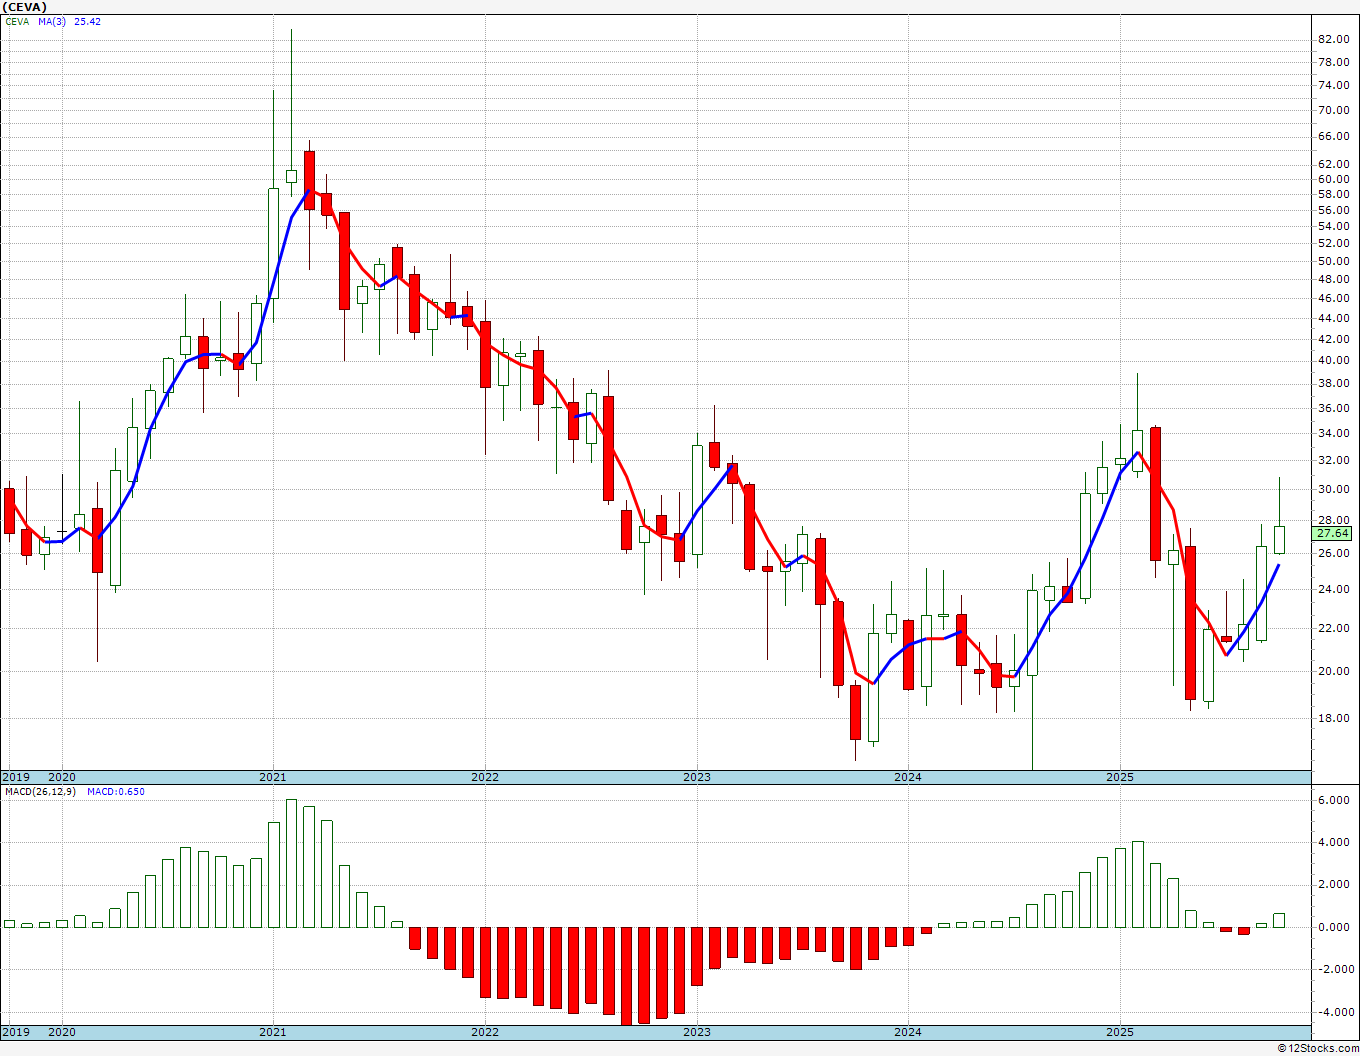This screenshot has width=1360, height=1056.
Task: Click the highlighted current price tag 27.64
Action: click(1332, 534)
